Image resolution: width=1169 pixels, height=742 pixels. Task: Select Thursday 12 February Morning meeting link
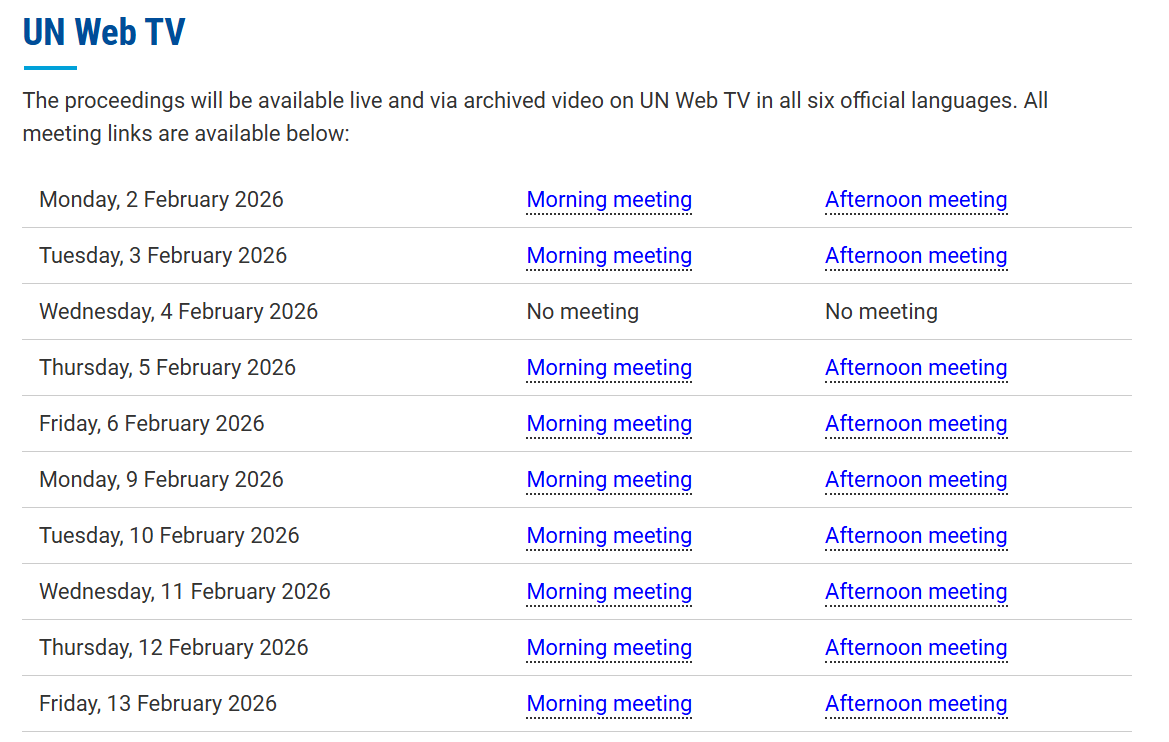[609, 648]
